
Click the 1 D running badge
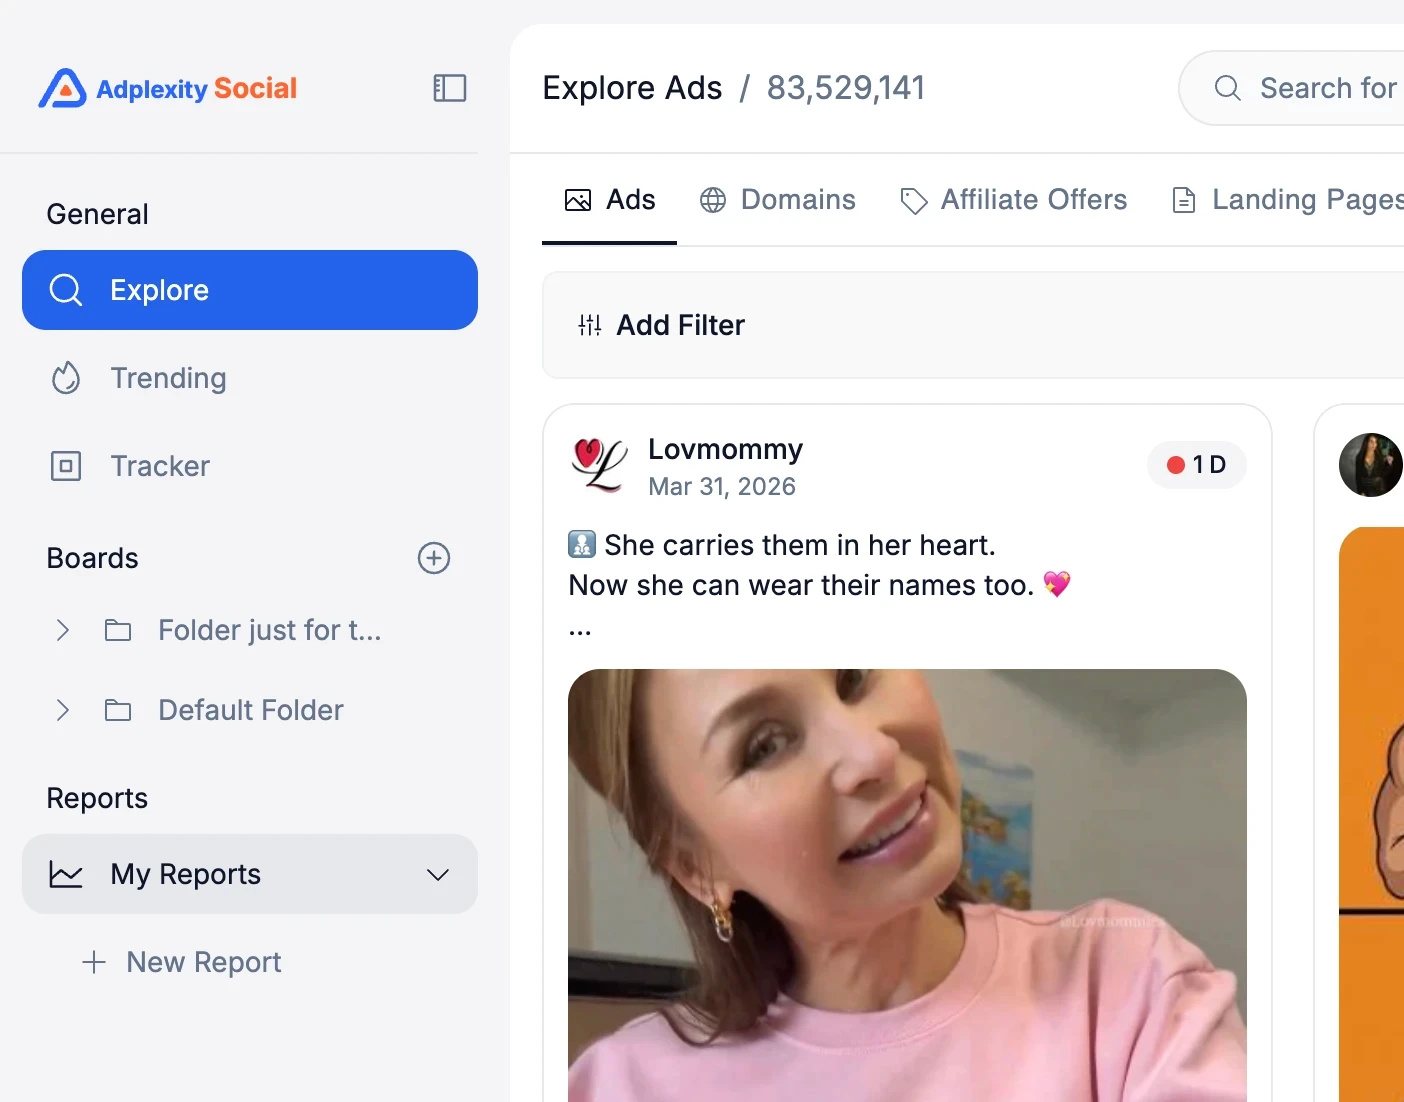tap(1197, 465)
